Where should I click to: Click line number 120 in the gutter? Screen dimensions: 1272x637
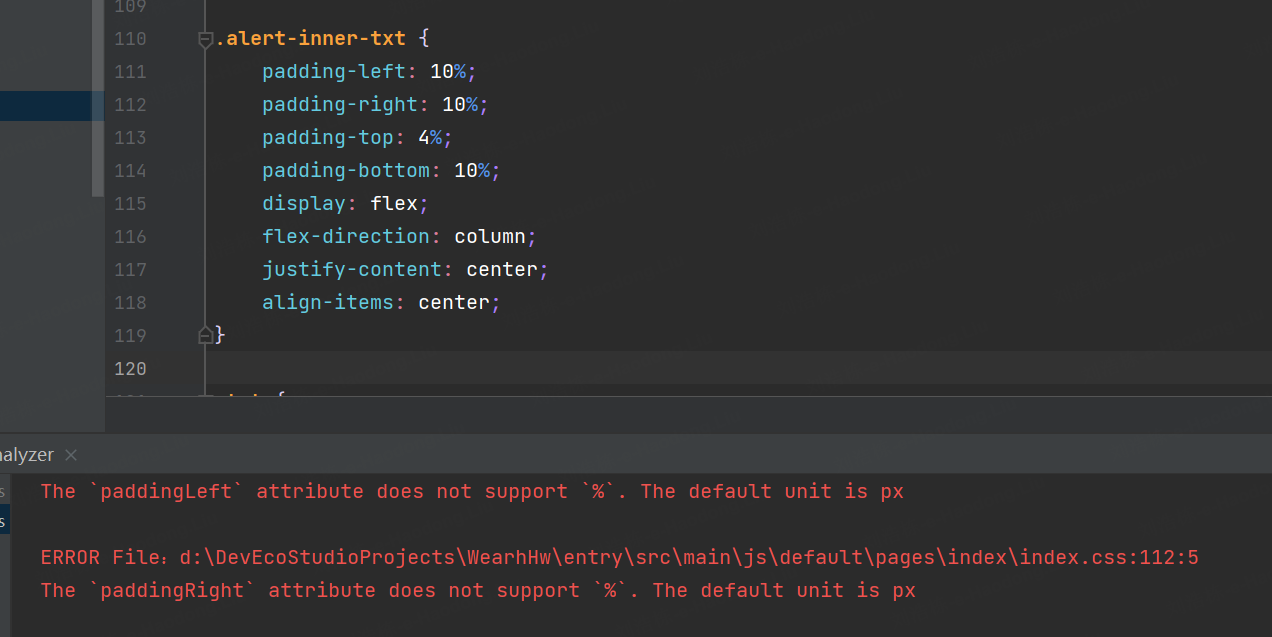[x=130, y=369]
